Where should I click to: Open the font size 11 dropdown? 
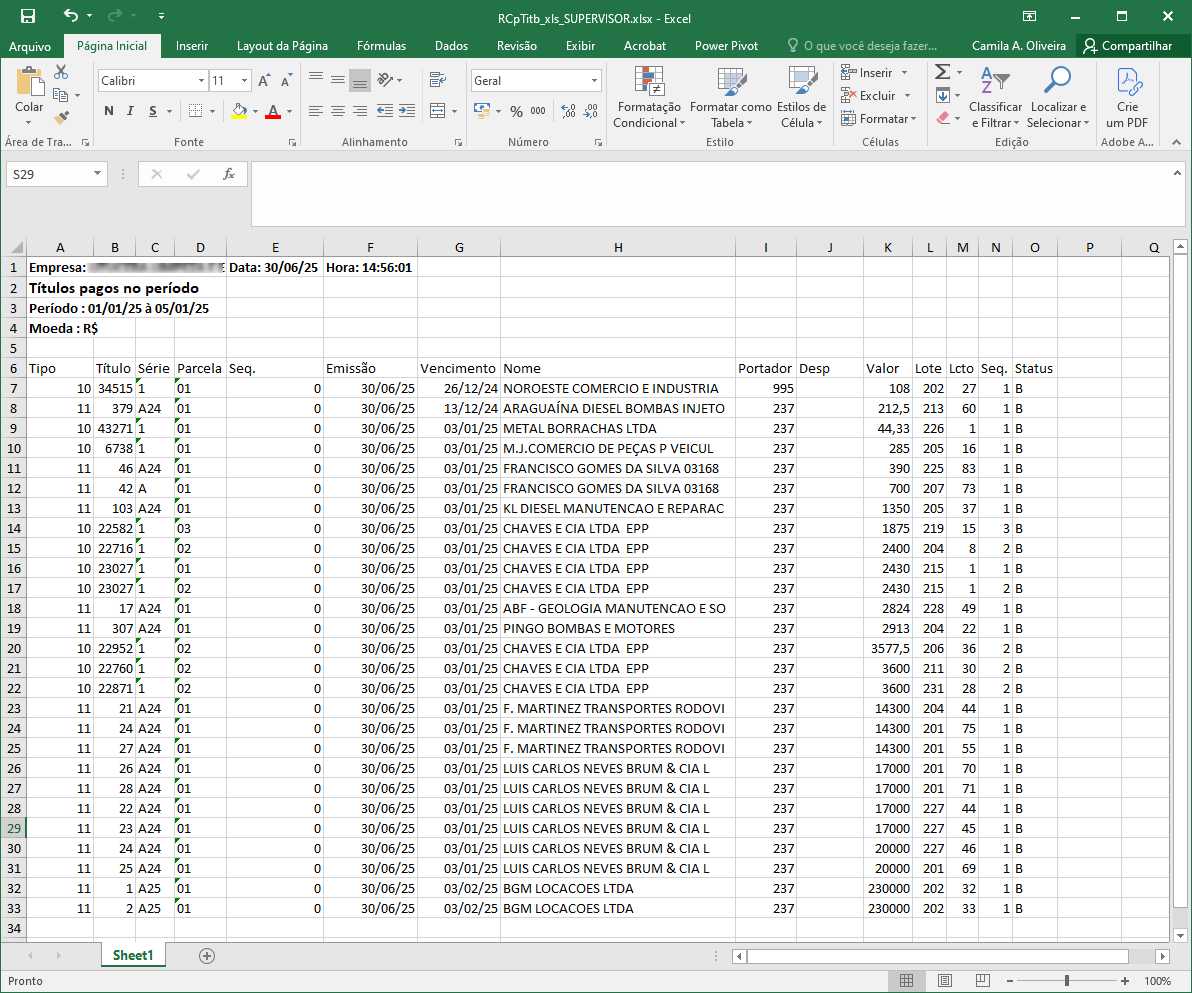click(x=244, y=81)
